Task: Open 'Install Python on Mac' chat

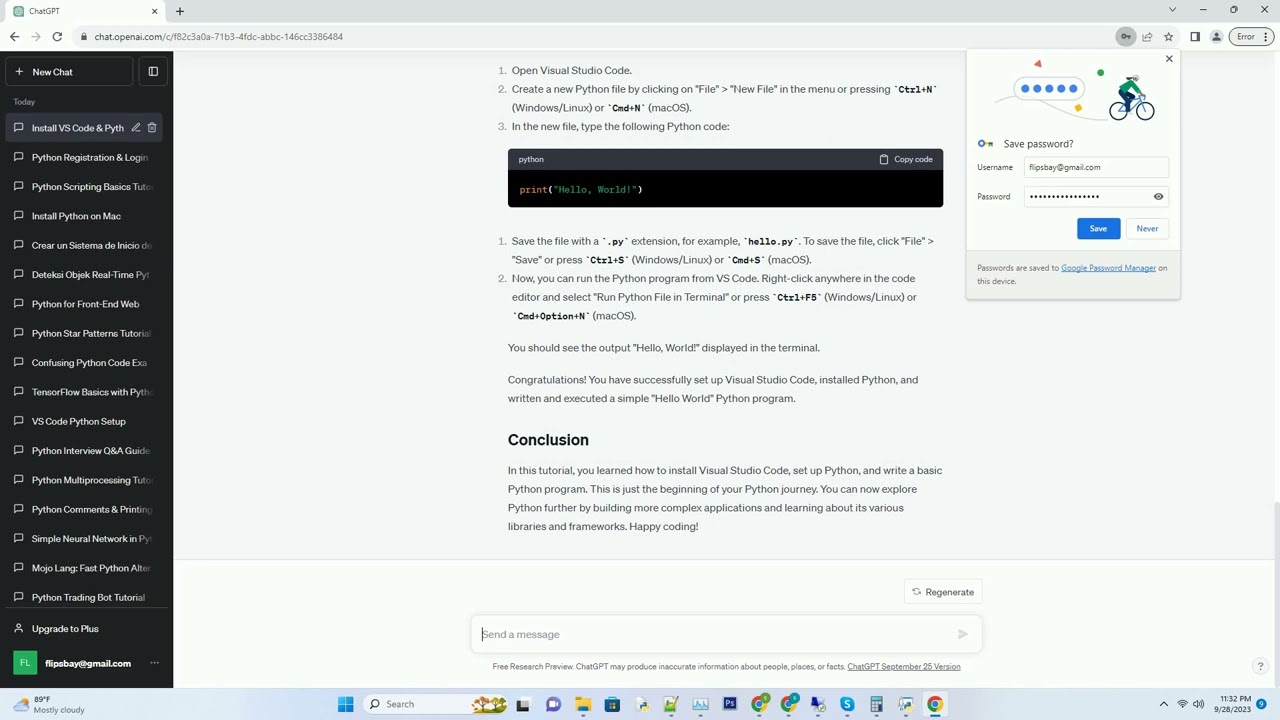Action: point(82,216)
